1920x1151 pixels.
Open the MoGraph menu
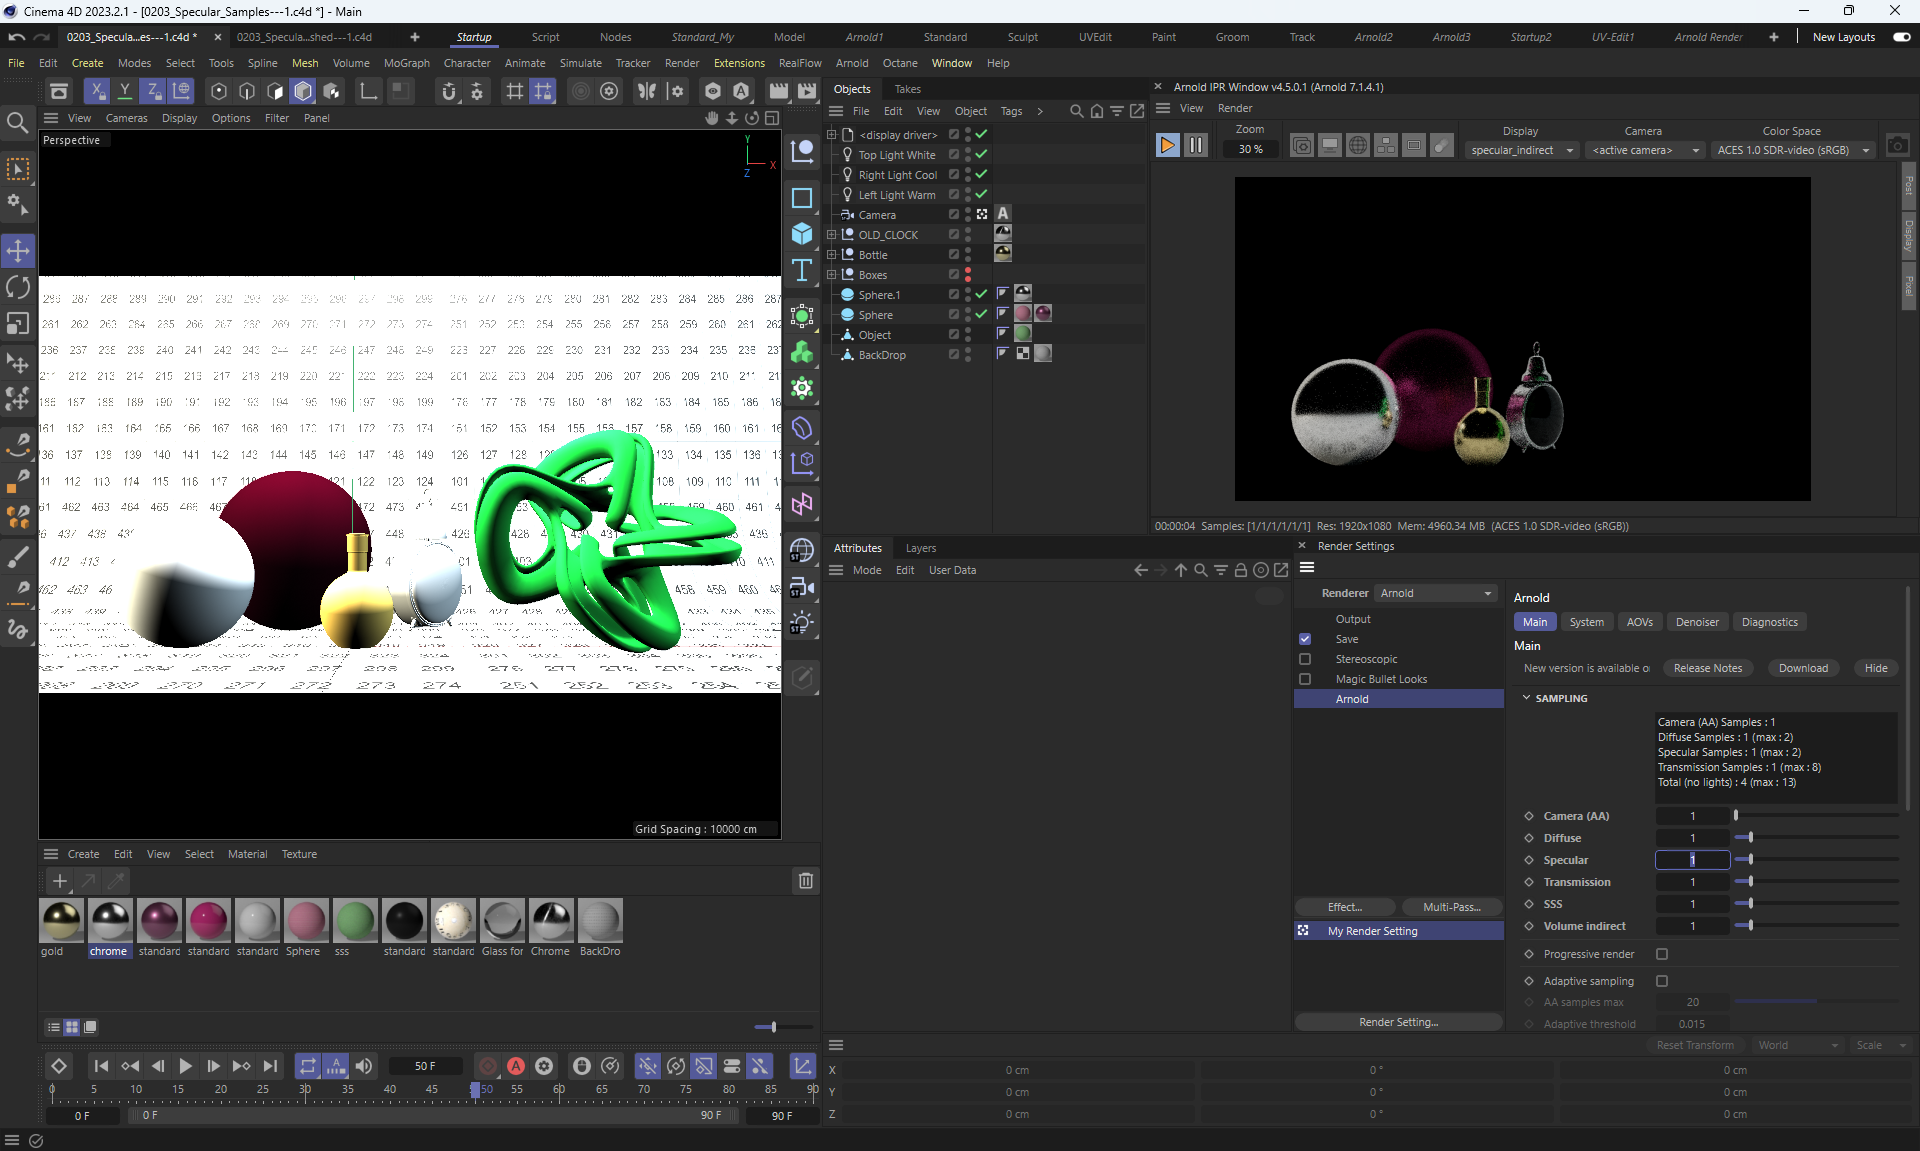(x=406, y=63)
